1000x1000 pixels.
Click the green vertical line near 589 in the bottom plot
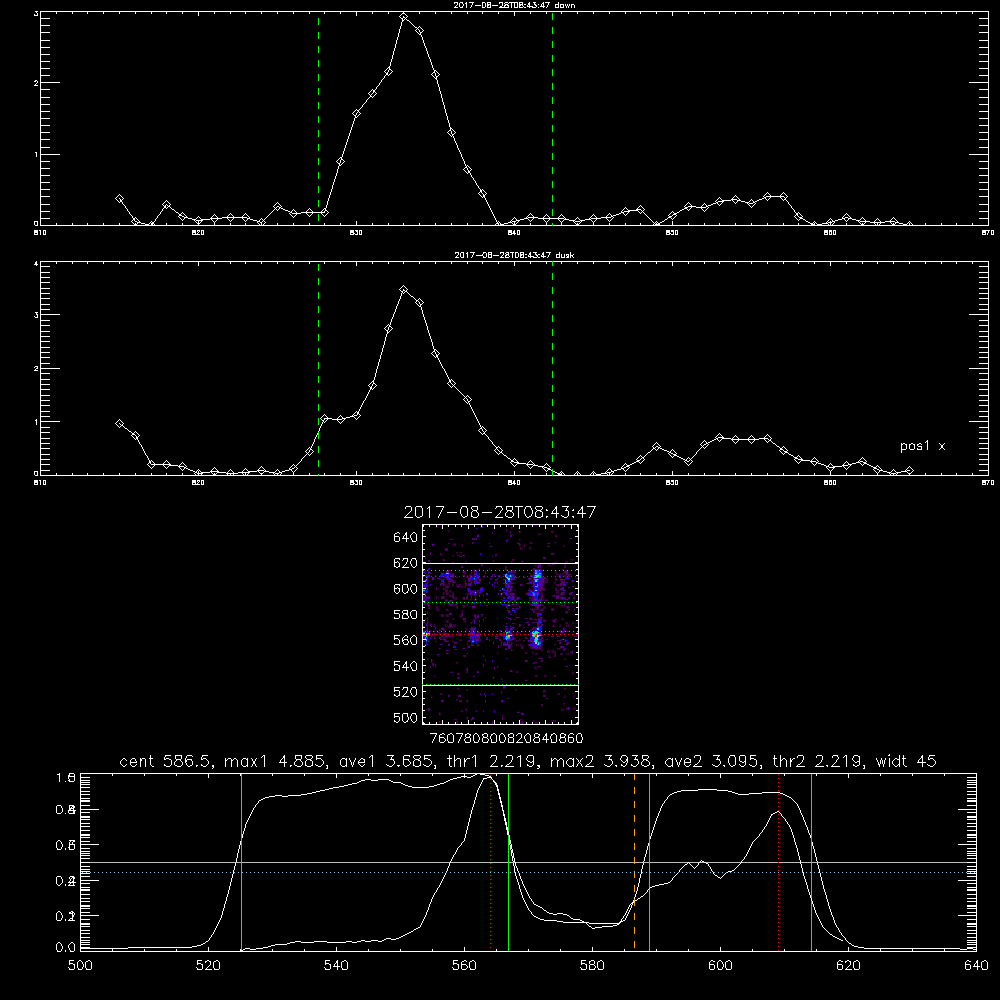point(649,862)
